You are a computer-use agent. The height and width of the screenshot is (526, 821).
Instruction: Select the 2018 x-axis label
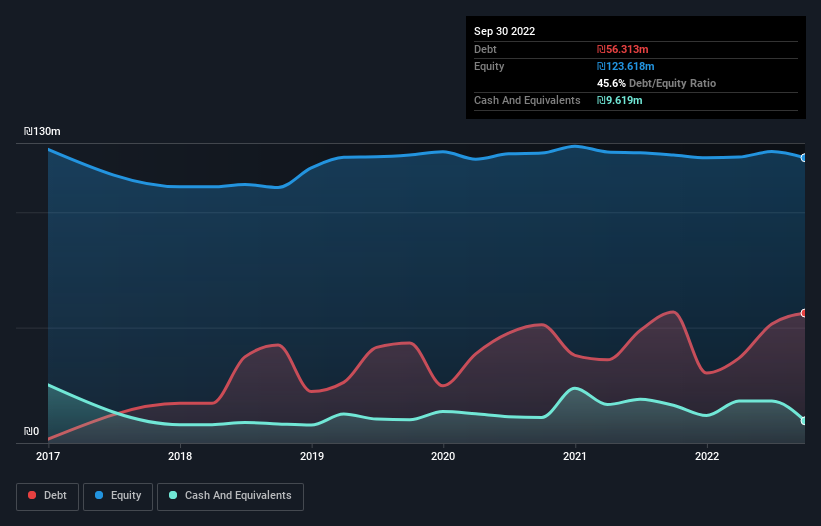[180, 456]
